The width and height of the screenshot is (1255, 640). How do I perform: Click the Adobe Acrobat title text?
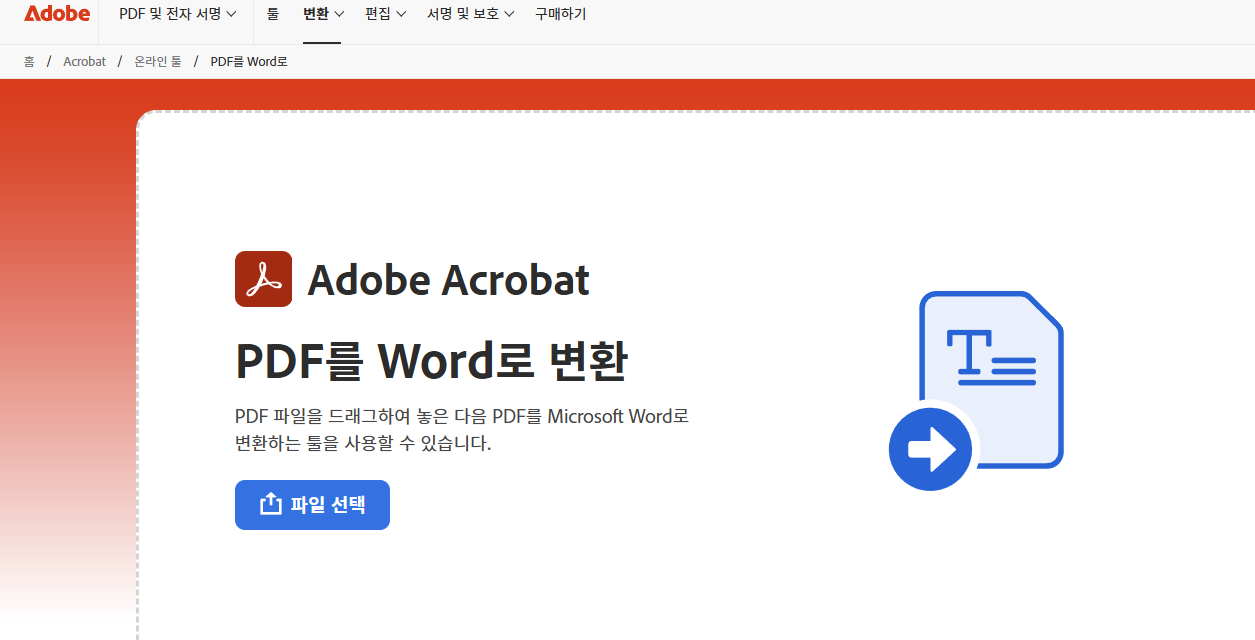click(449, 281)
